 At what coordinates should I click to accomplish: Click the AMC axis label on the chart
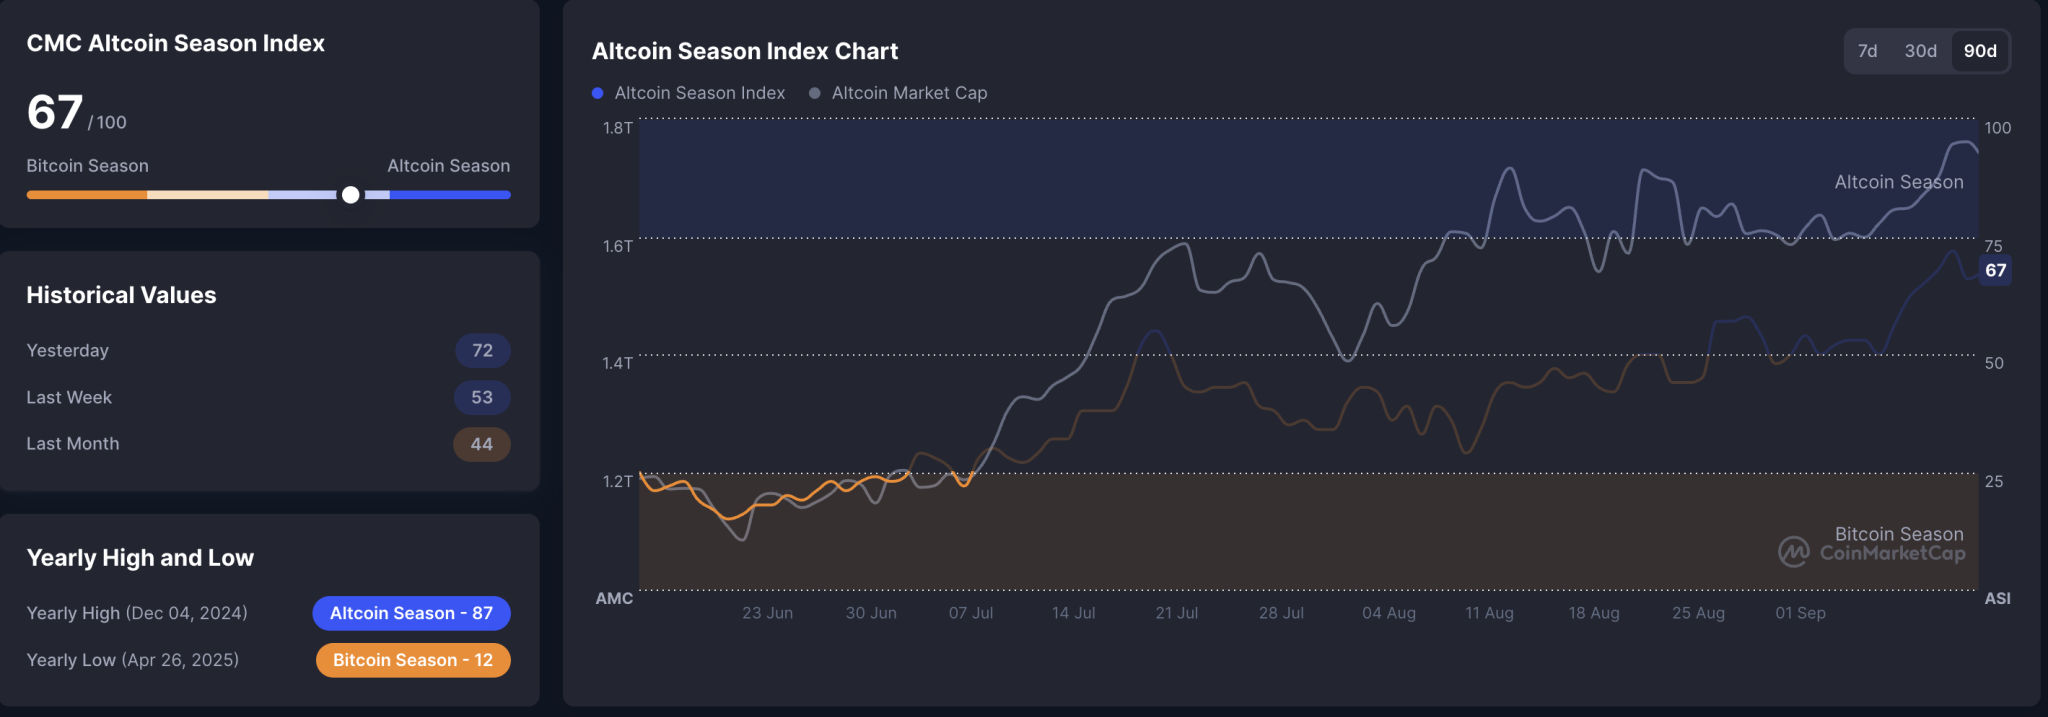pyautogui.click(x=614, y=598)
